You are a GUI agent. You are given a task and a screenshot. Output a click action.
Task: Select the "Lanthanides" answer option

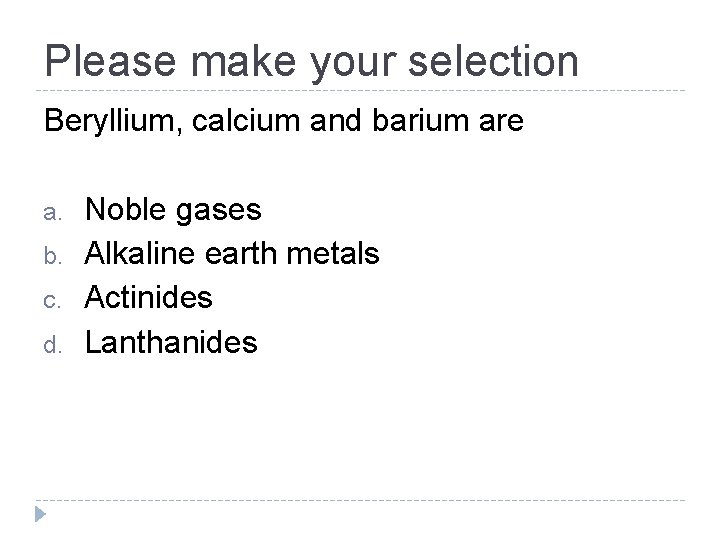(x=171, y=342)
